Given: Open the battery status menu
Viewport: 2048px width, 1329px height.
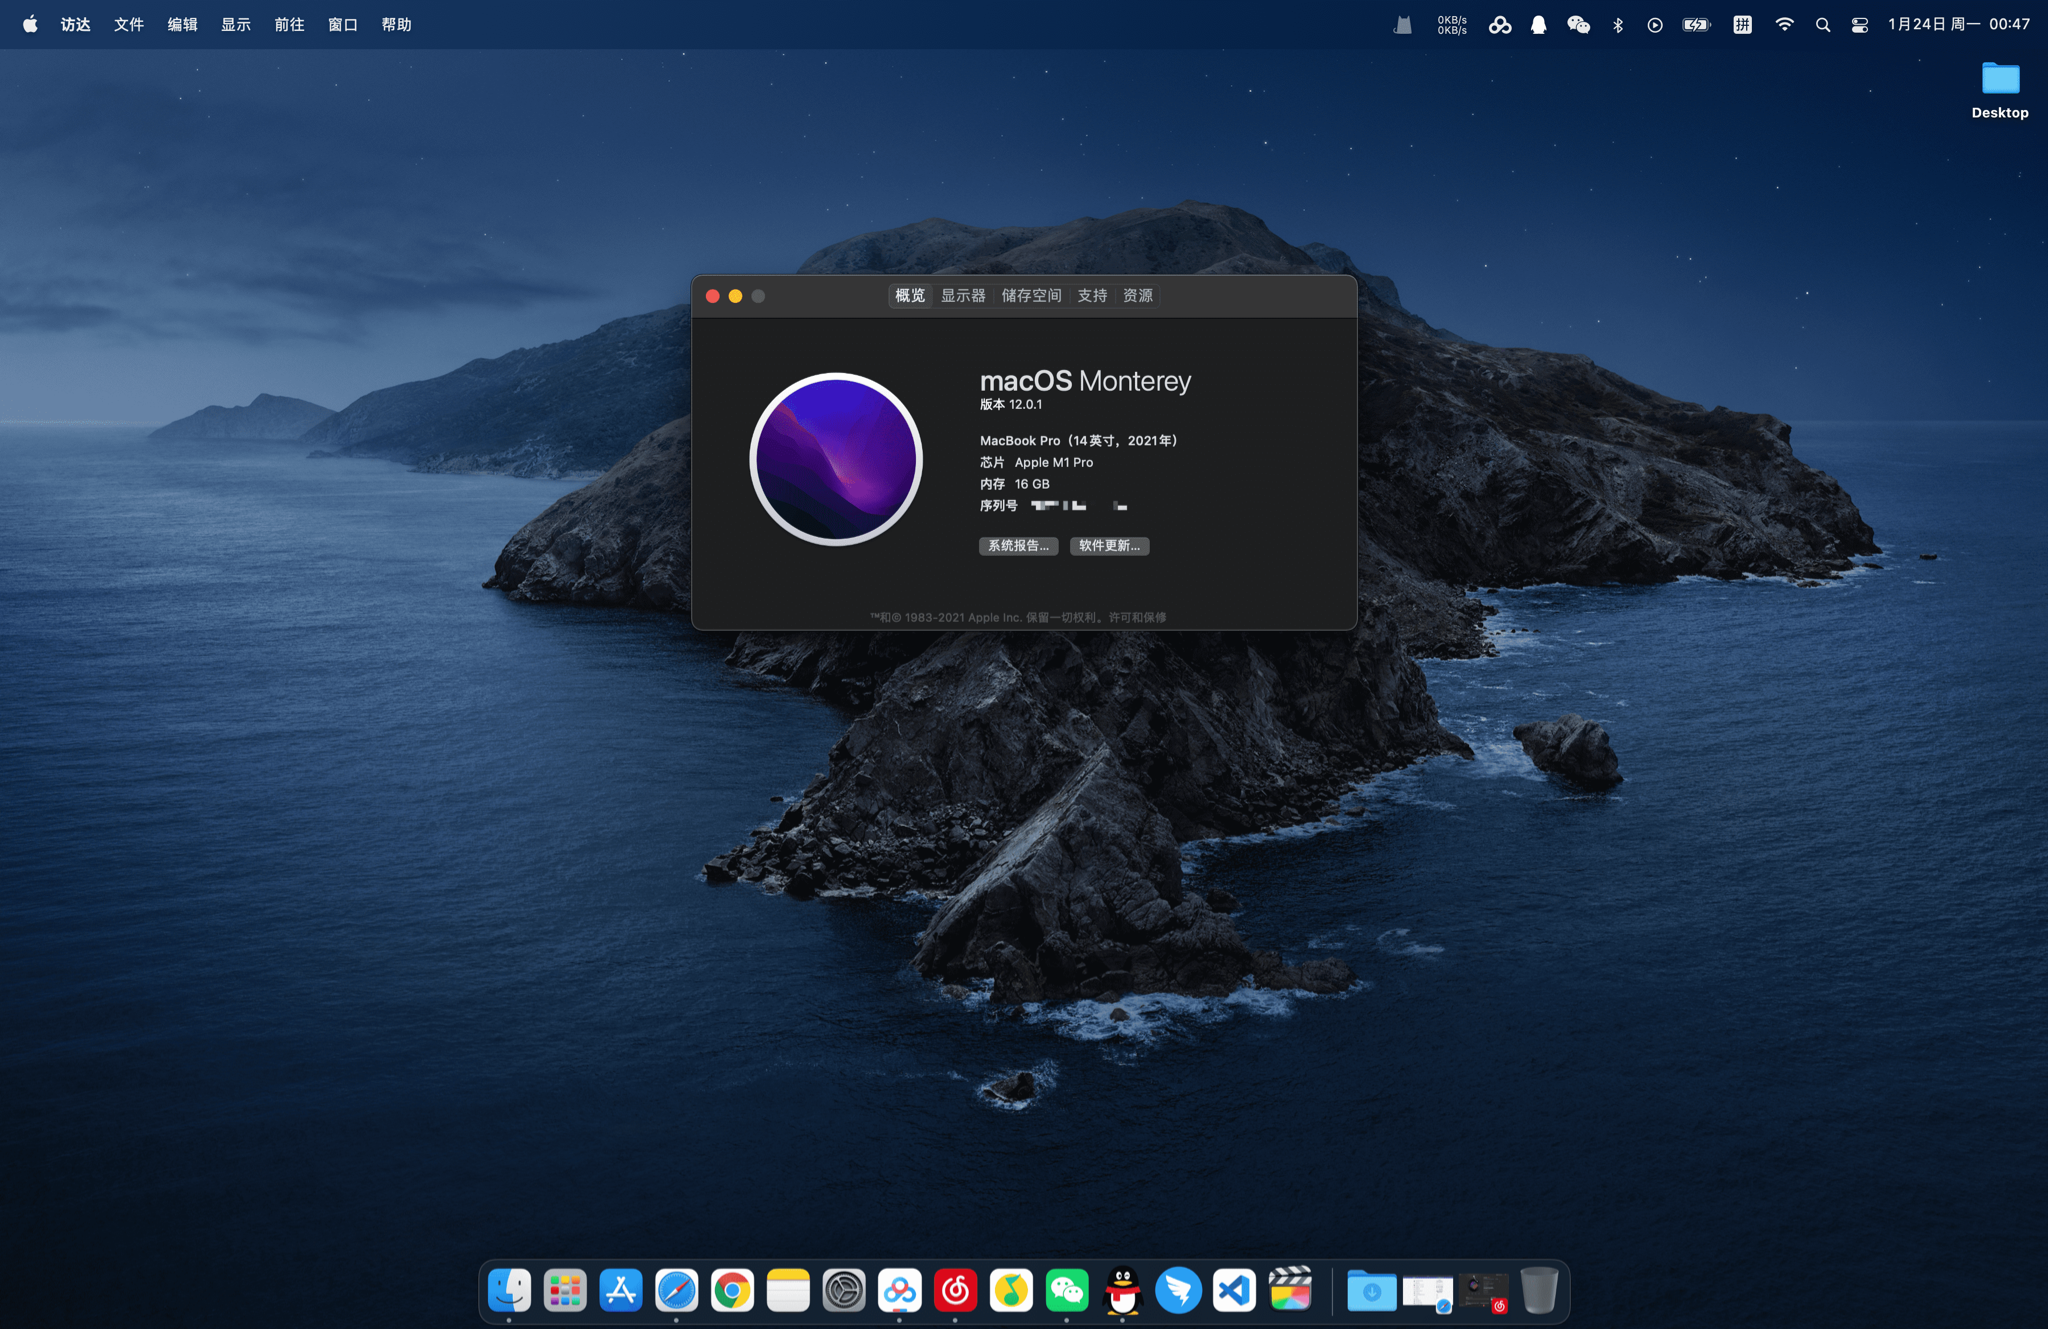Looking at the screenshot, I should point(1697,25).
